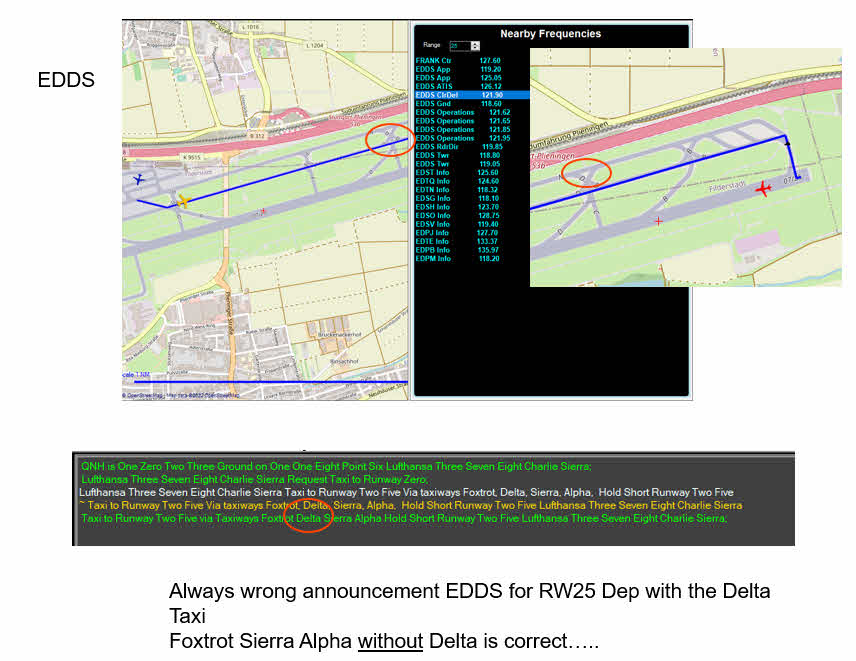Click the yellow aircraft icon on the taxiway
The height and width of the screenshot is (661, 856).
coord(183,201)
